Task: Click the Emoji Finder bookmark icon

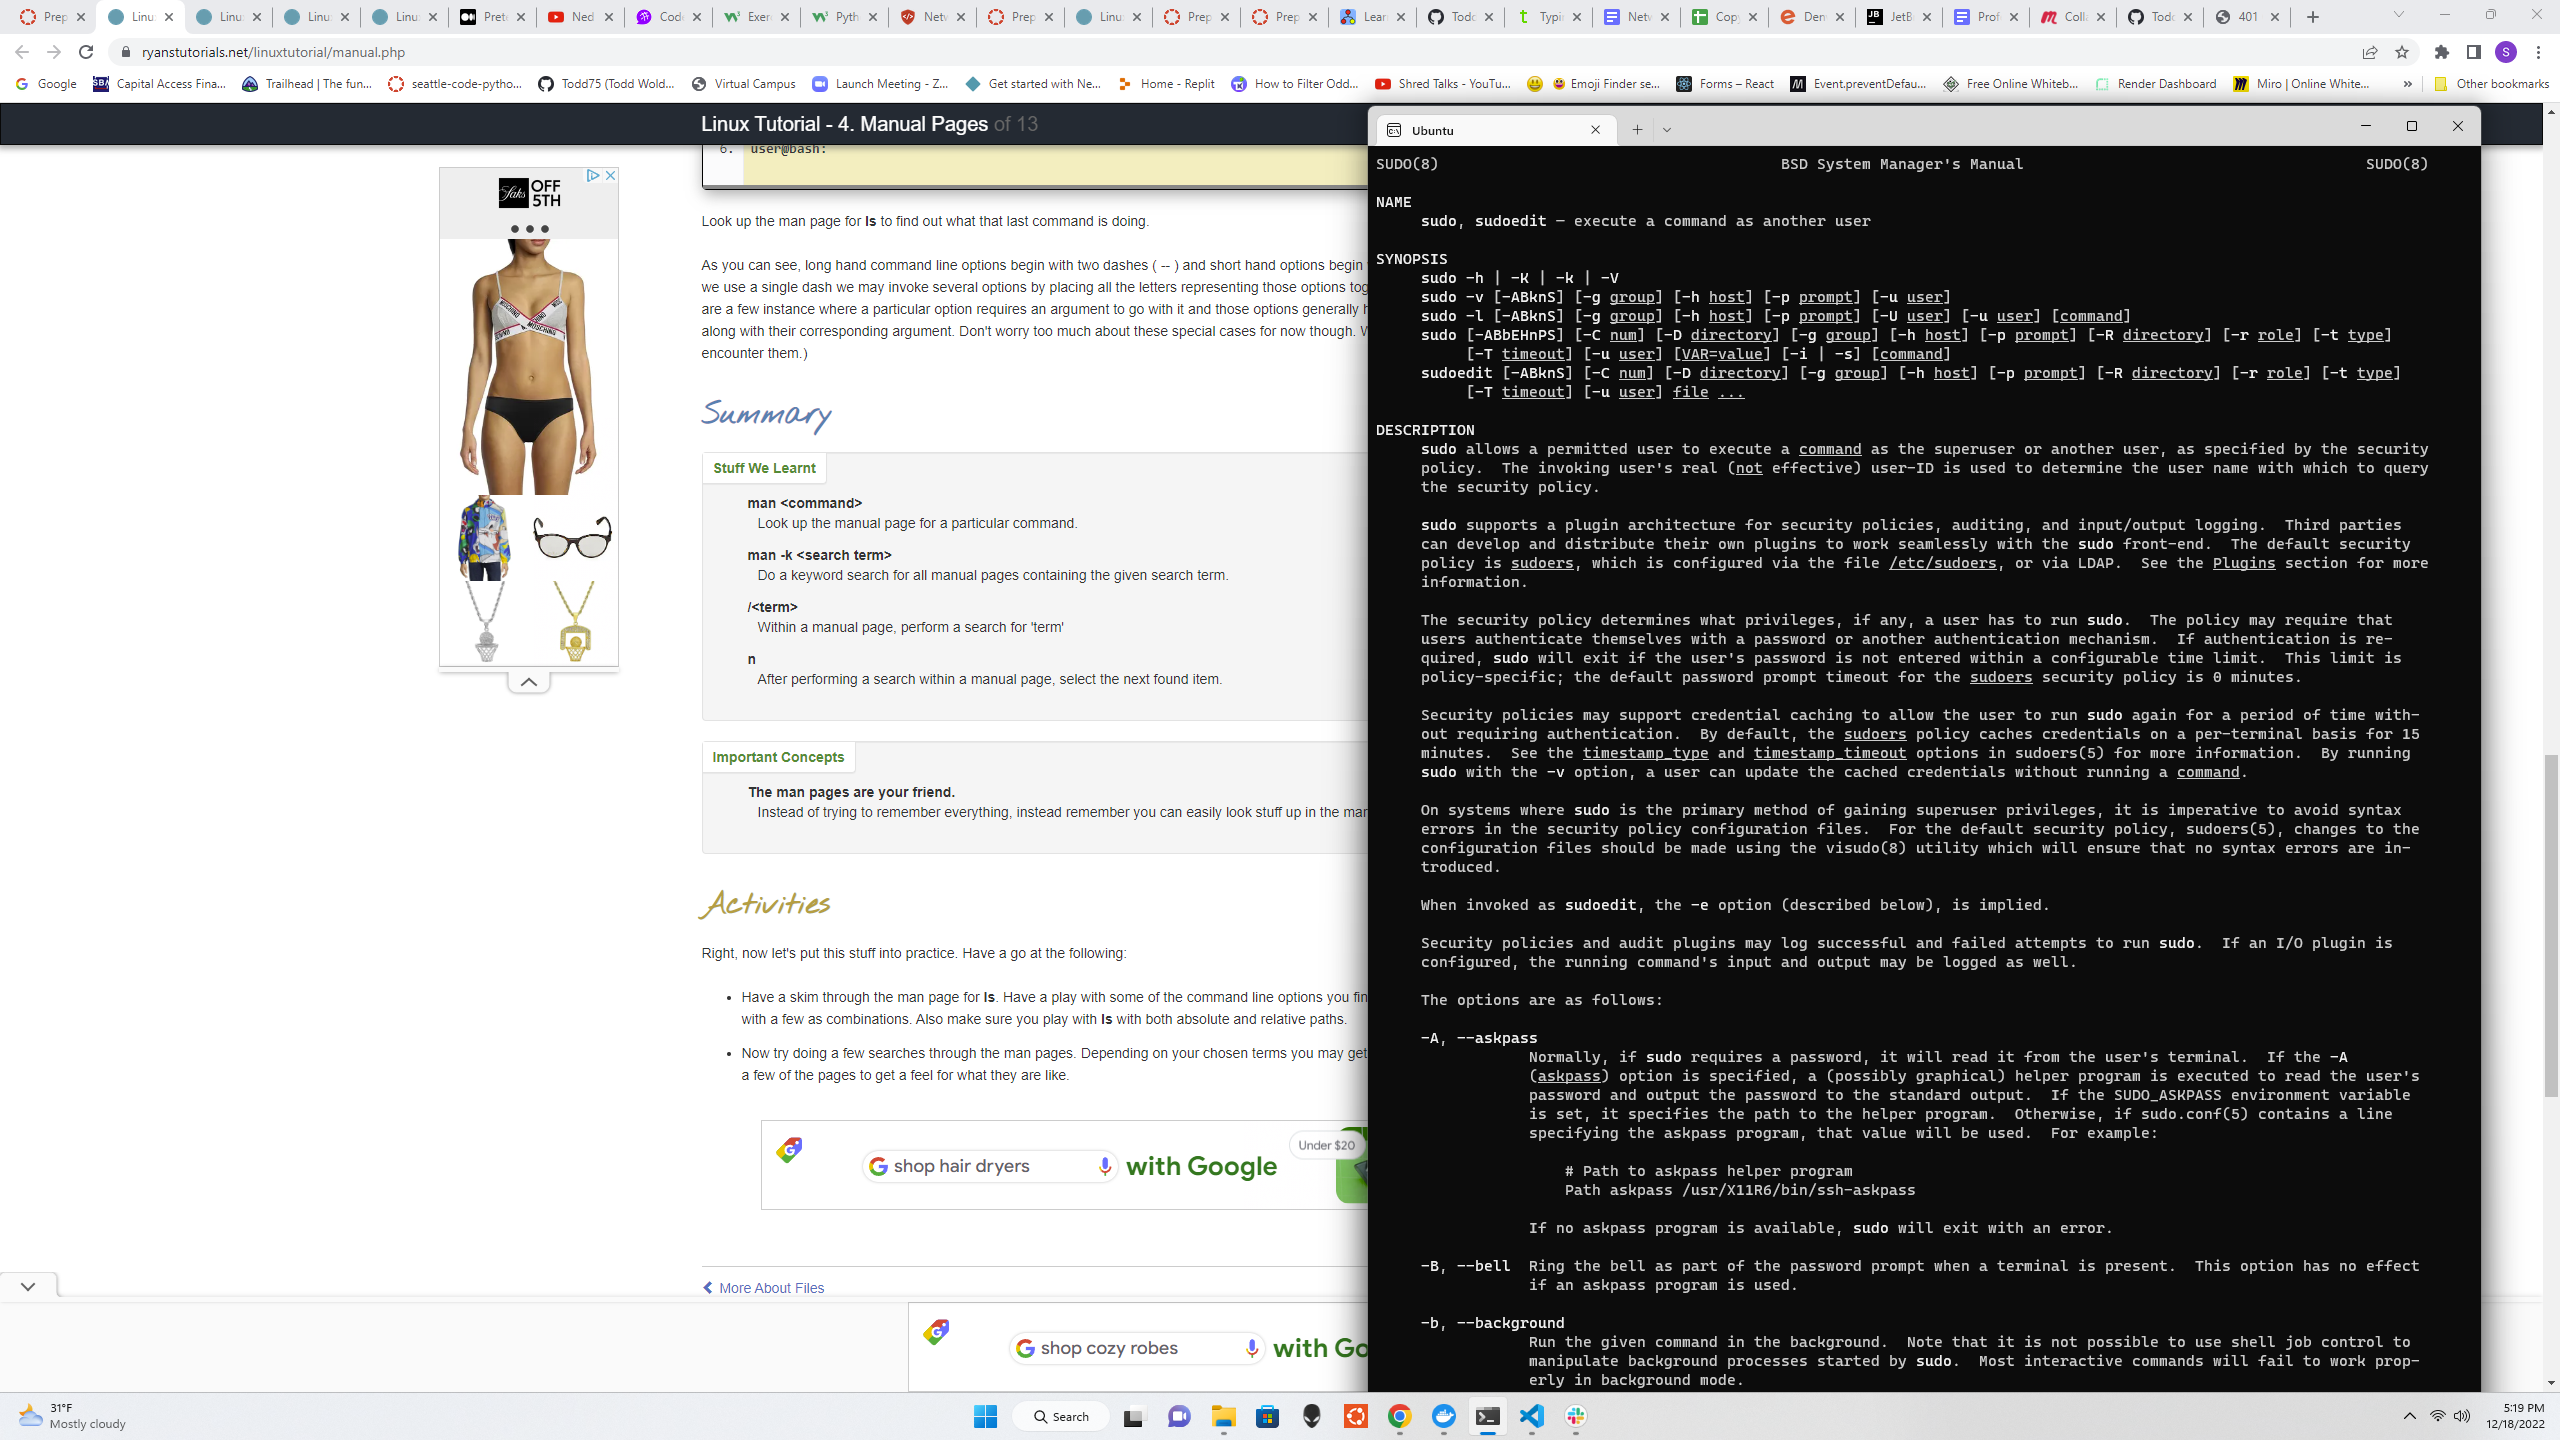Action: pos(1554,83)
